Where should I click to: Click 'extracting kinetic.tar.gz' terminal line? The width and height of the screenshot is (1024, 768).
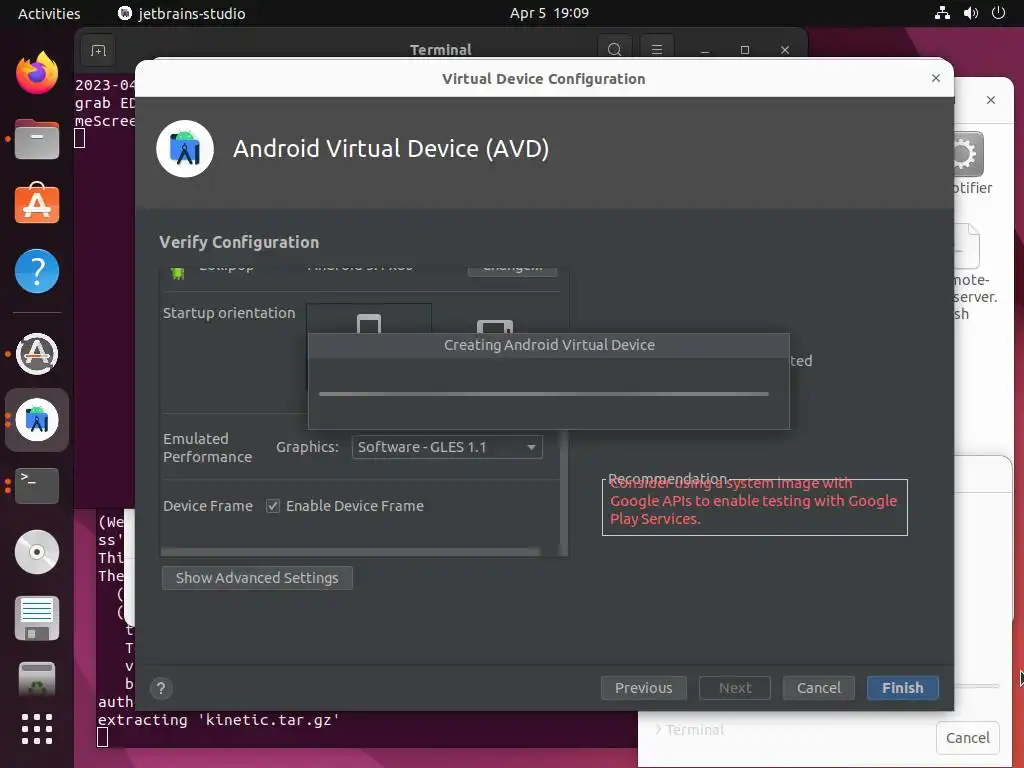point(219,720)
